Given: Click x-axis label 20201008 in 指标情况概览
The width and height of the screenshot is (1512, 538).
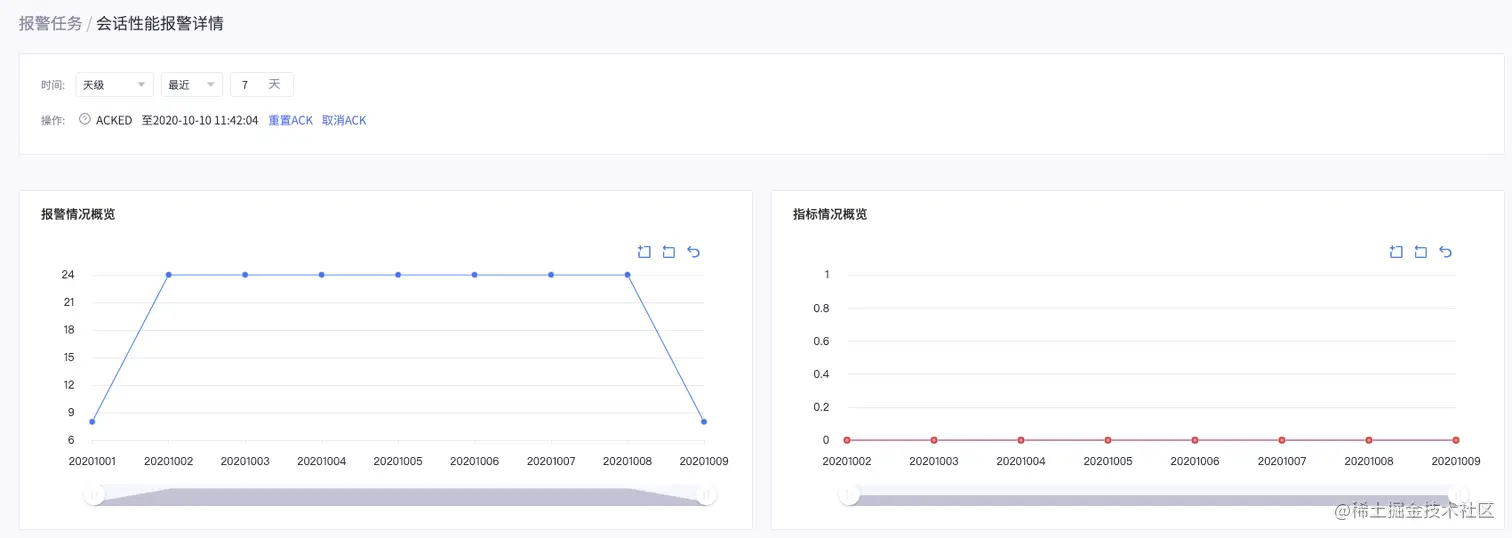Looking at the screenshot, I should coord(1369,462).
